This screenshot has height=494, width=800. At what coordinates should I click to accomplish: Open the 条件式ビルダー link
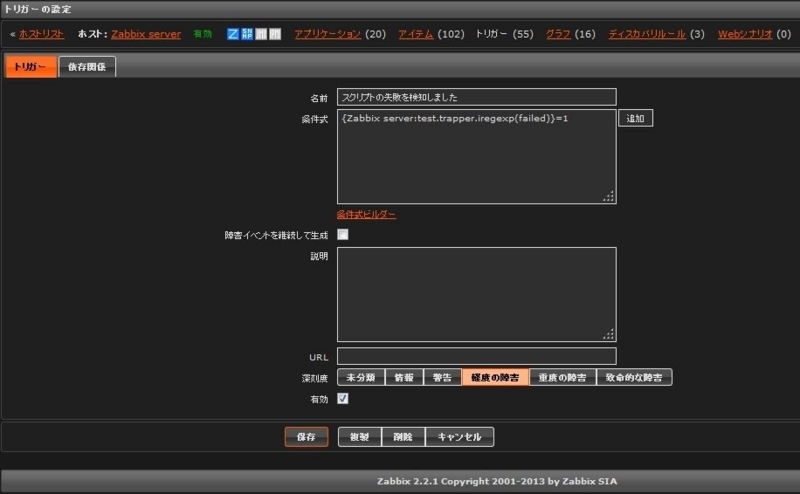click(x=366, y=214)
